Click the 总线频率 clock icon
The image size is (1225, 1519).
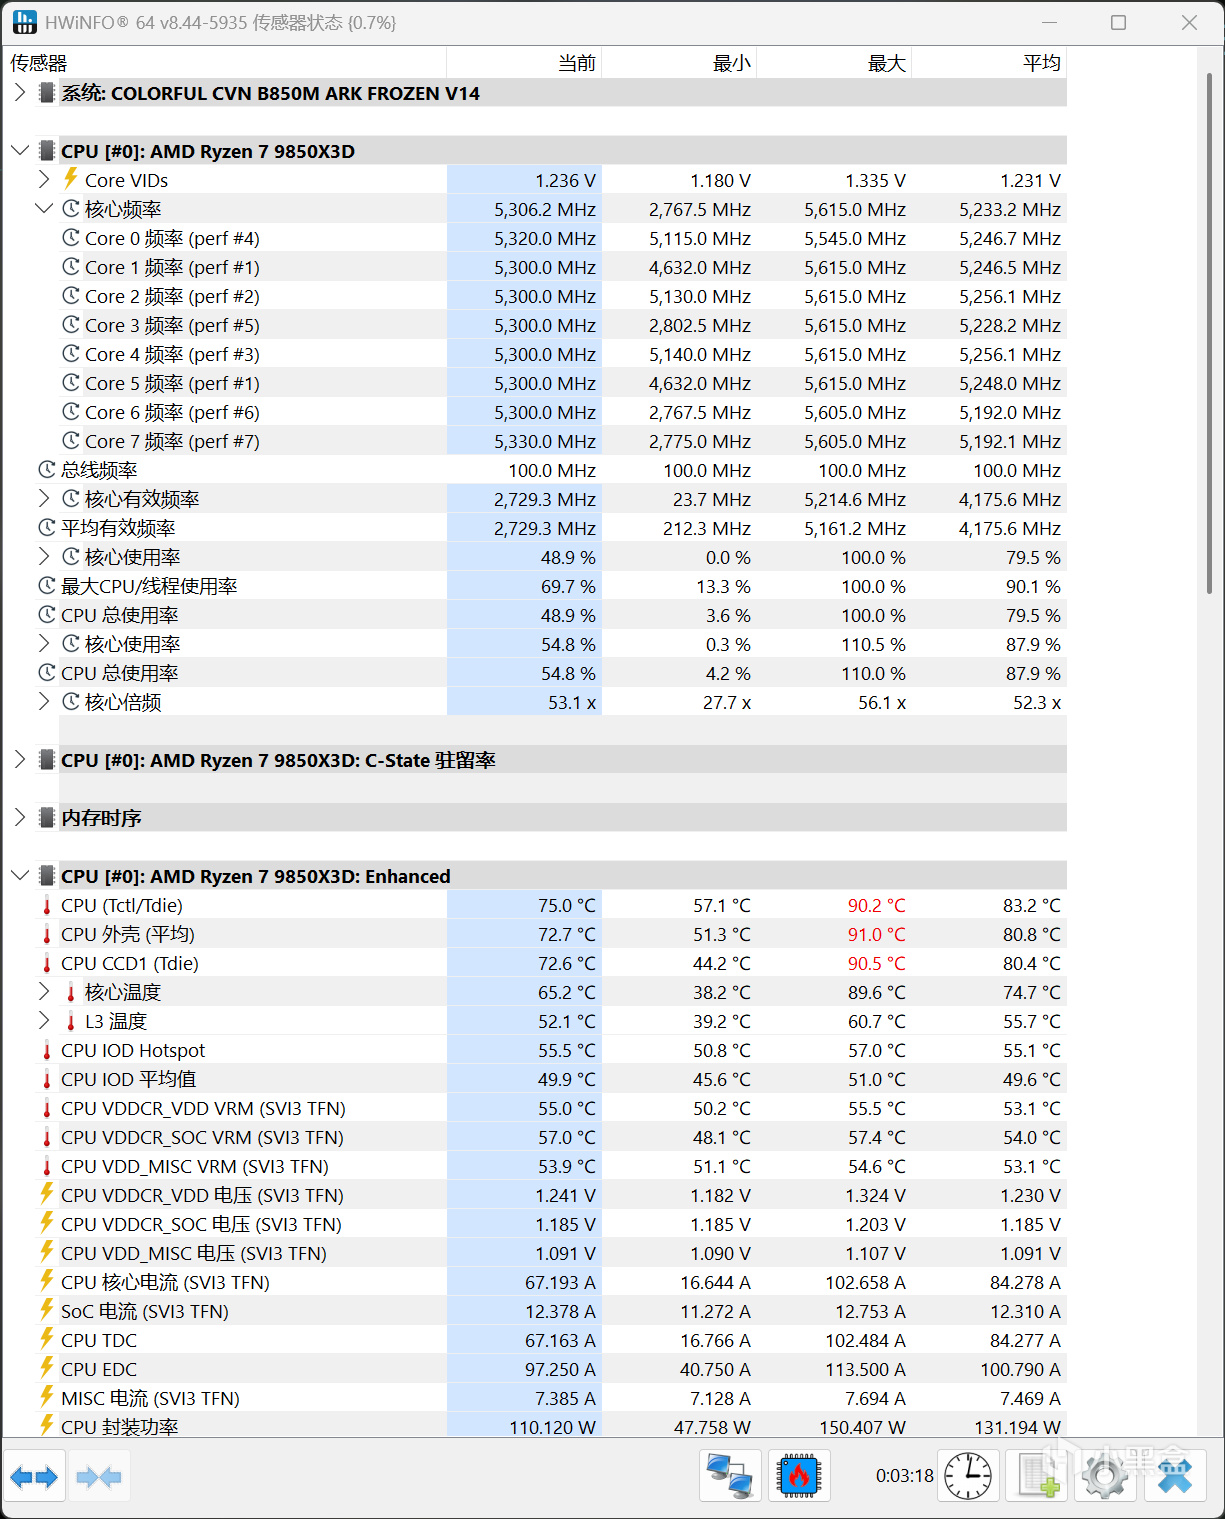tap(47, 469)
